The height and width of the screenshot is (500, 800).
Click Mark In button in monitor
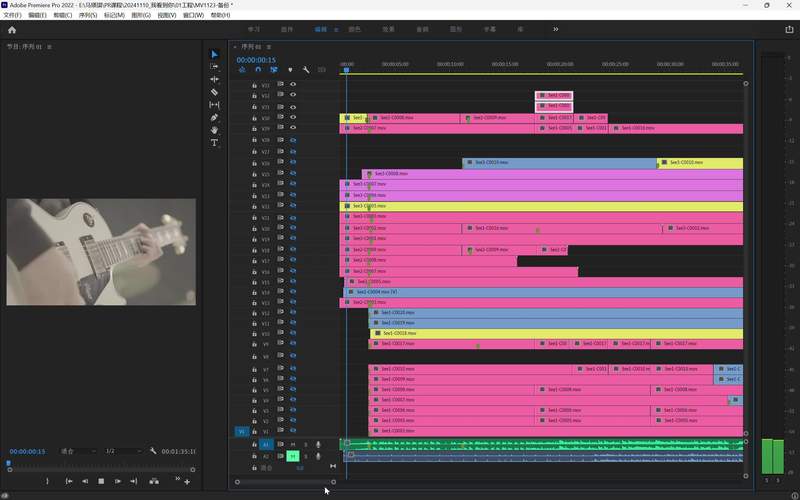(x=47, y=481)
